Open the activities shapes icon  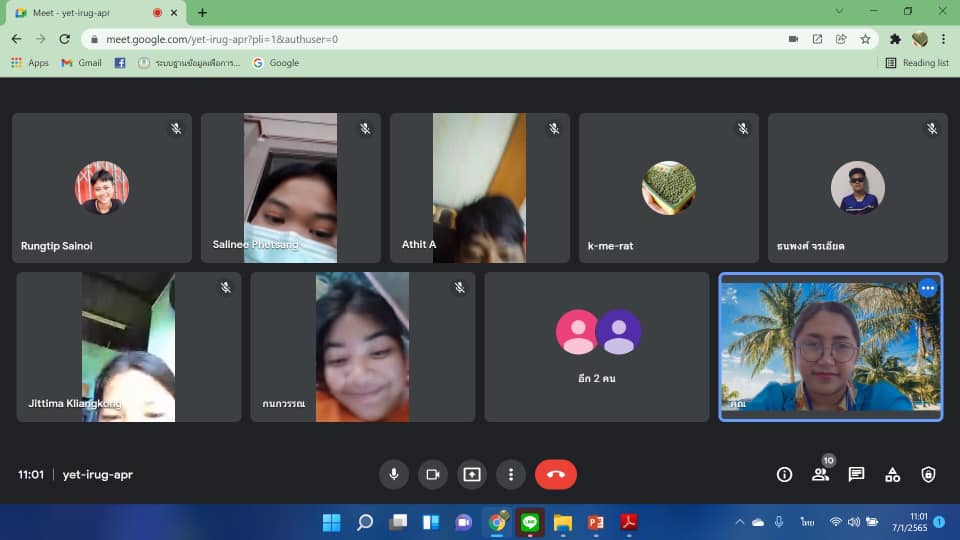click(x=892, y=475)
